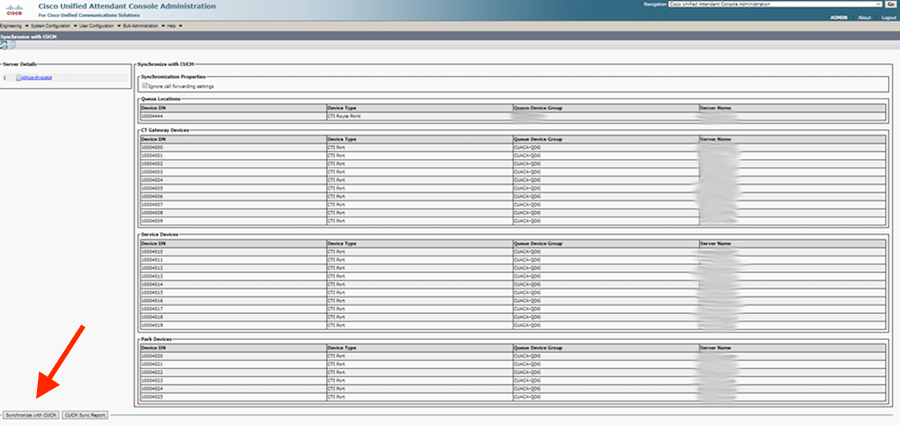Click Device DN header in Queue Locations table

tap(233, 108)
